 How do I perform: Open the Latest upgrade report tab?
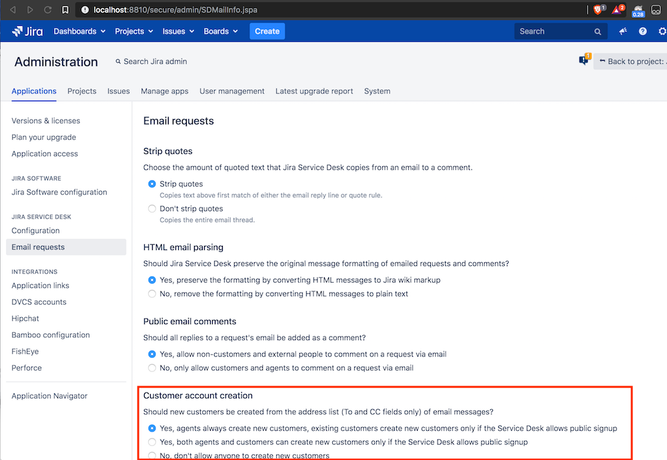pos(314,91)
